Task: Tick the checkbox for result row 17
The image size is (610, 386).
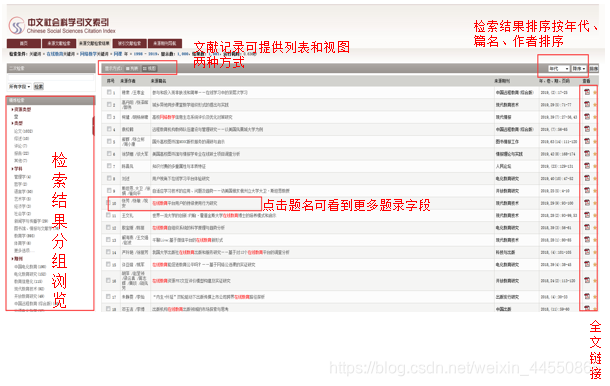Action: [109, 297]
